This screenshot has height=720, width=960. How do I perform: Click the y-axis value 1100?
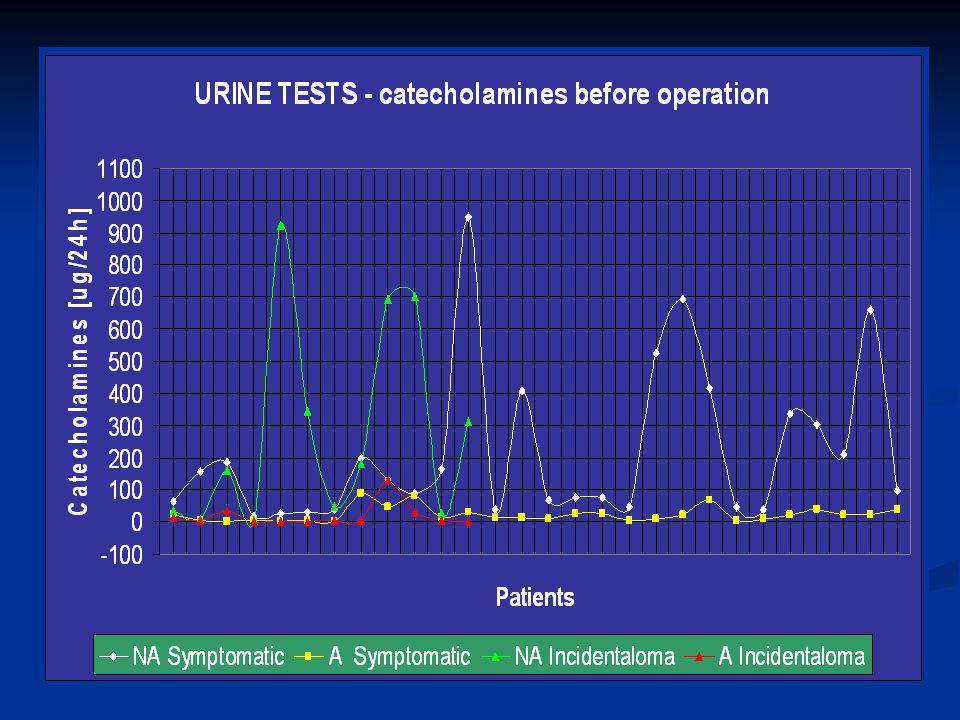pos(120,170)
